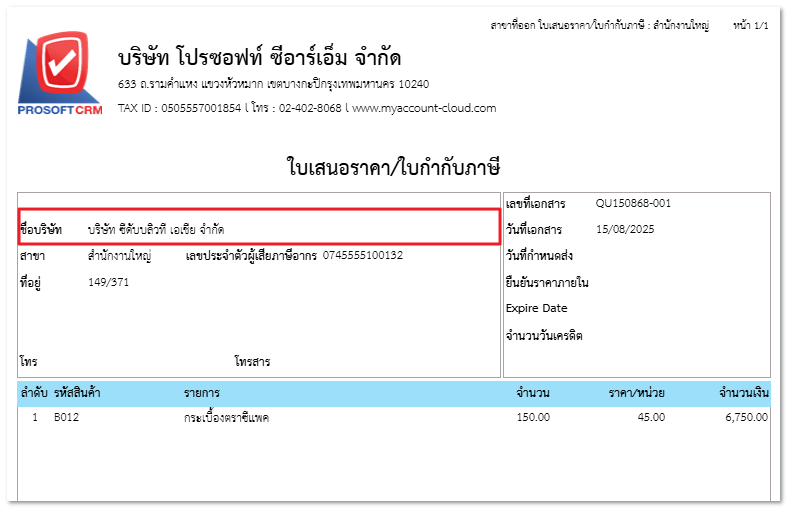Select the TAX ID 0505557001854 text
The width and height of the screenshot is (787, 508).
pos(180,108)
